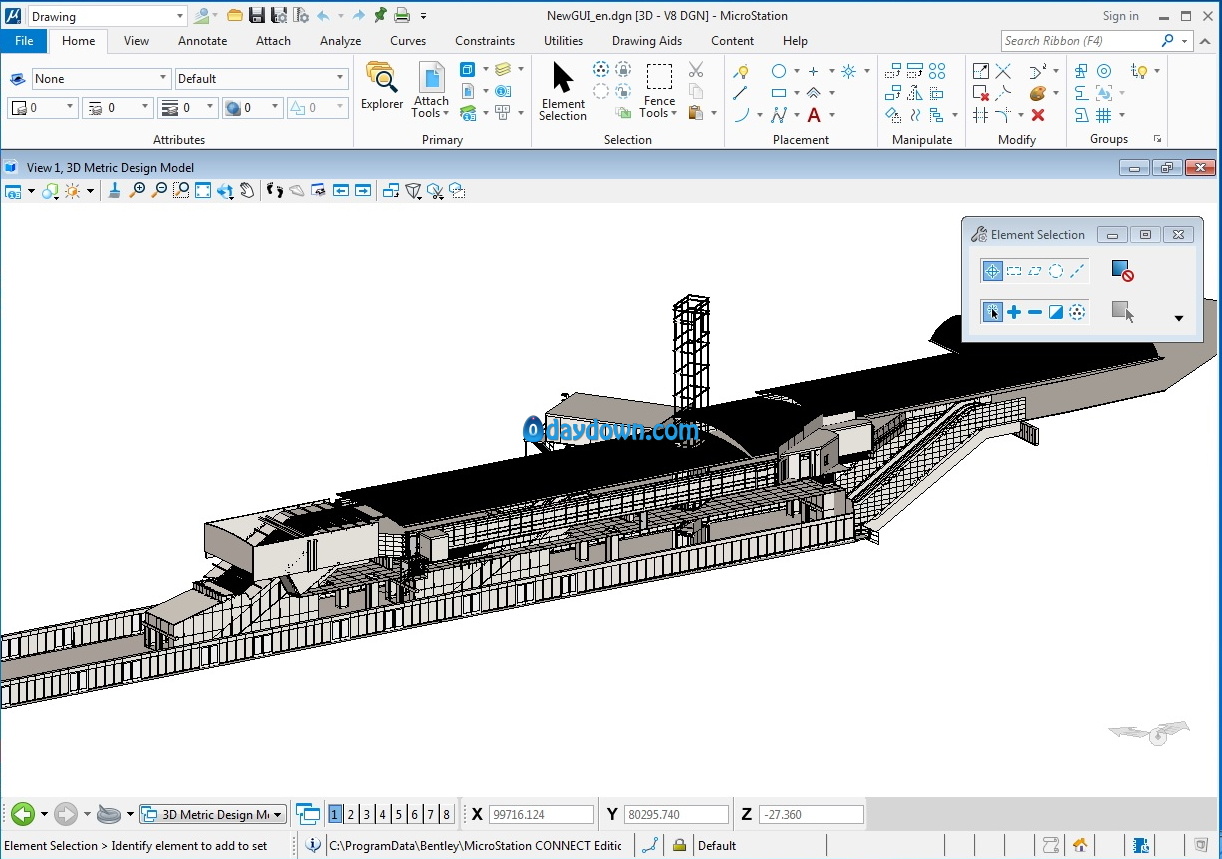Image resolution: width=1222 pixels, height=859 pixels.
Task: Open the Search Ribbon options dropdown arrow
Action: coord(1185,41)
